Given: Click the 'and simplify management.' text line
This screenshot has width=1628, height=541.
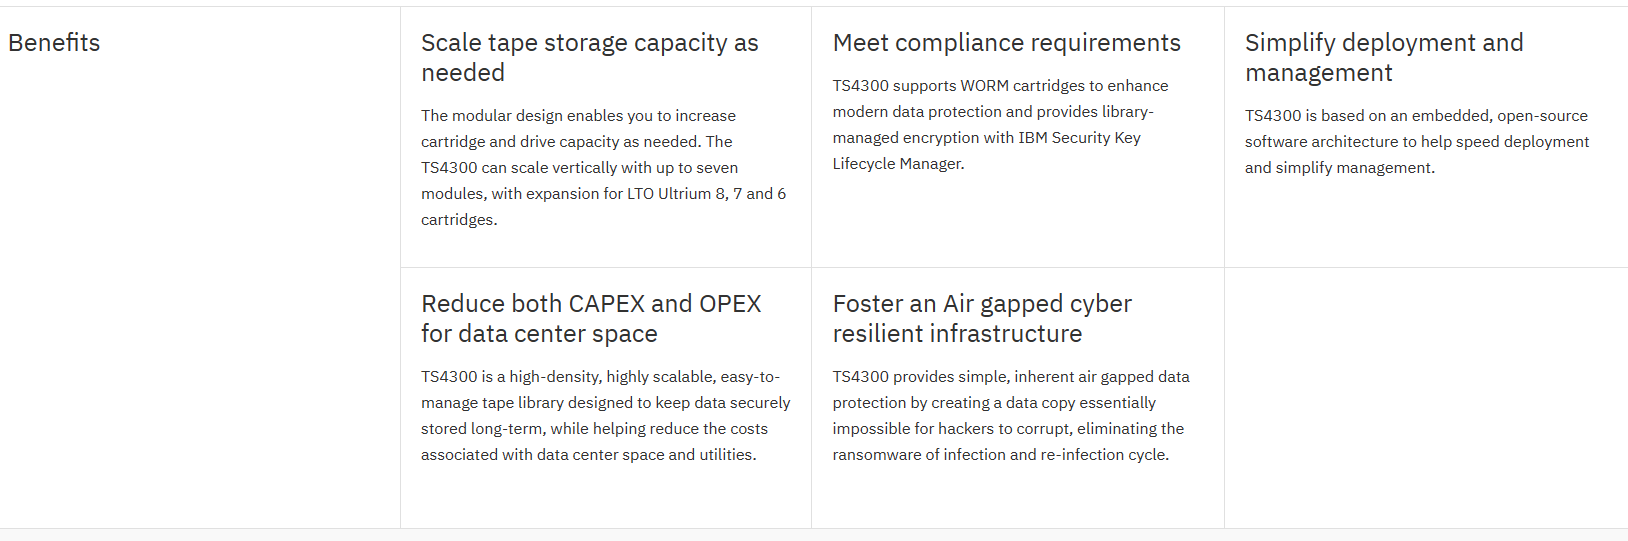Looking at the screenshot, I should (x=1339, y=168).
